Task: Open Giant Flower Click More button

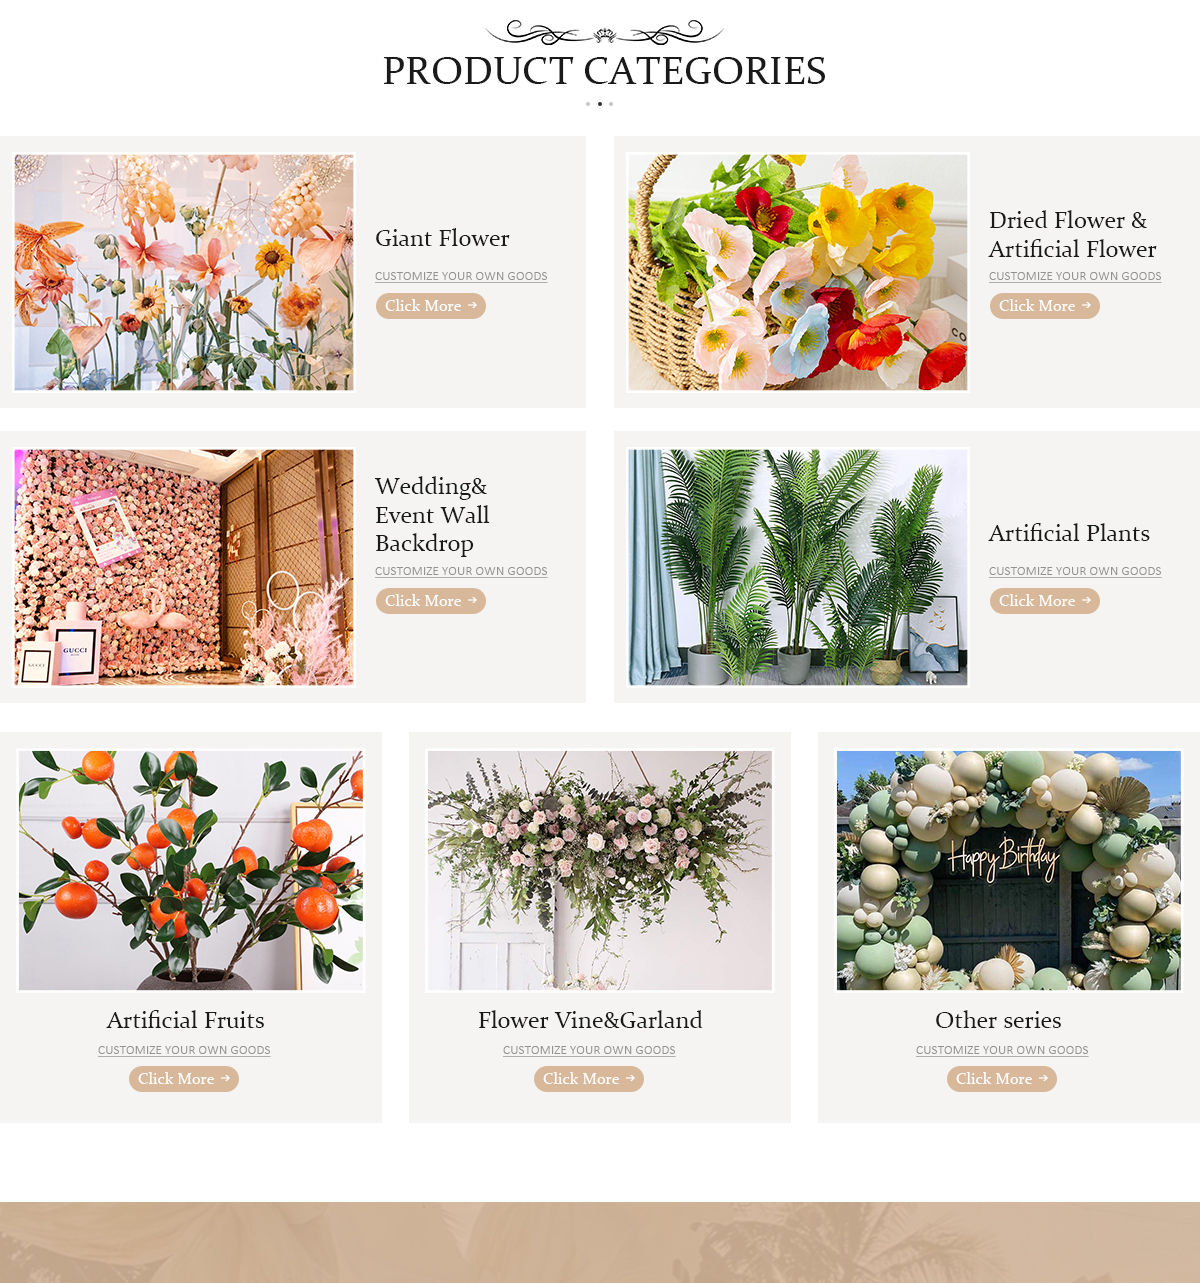Action: (x=431, y=306)
